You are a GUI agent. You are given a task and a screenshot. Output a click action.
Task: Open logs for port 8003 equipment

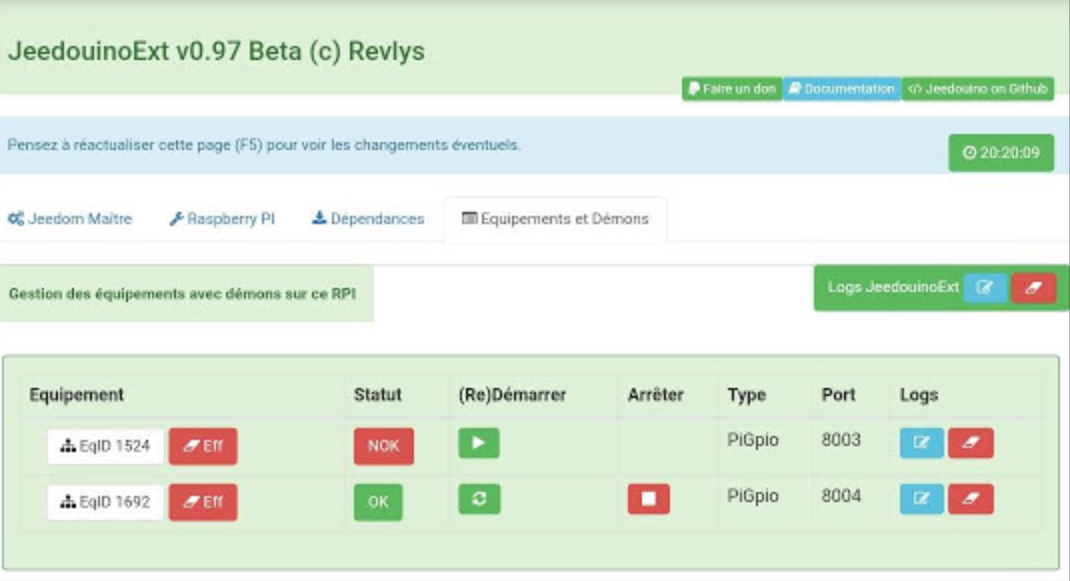pyautogui.click(x=921, y=443)
